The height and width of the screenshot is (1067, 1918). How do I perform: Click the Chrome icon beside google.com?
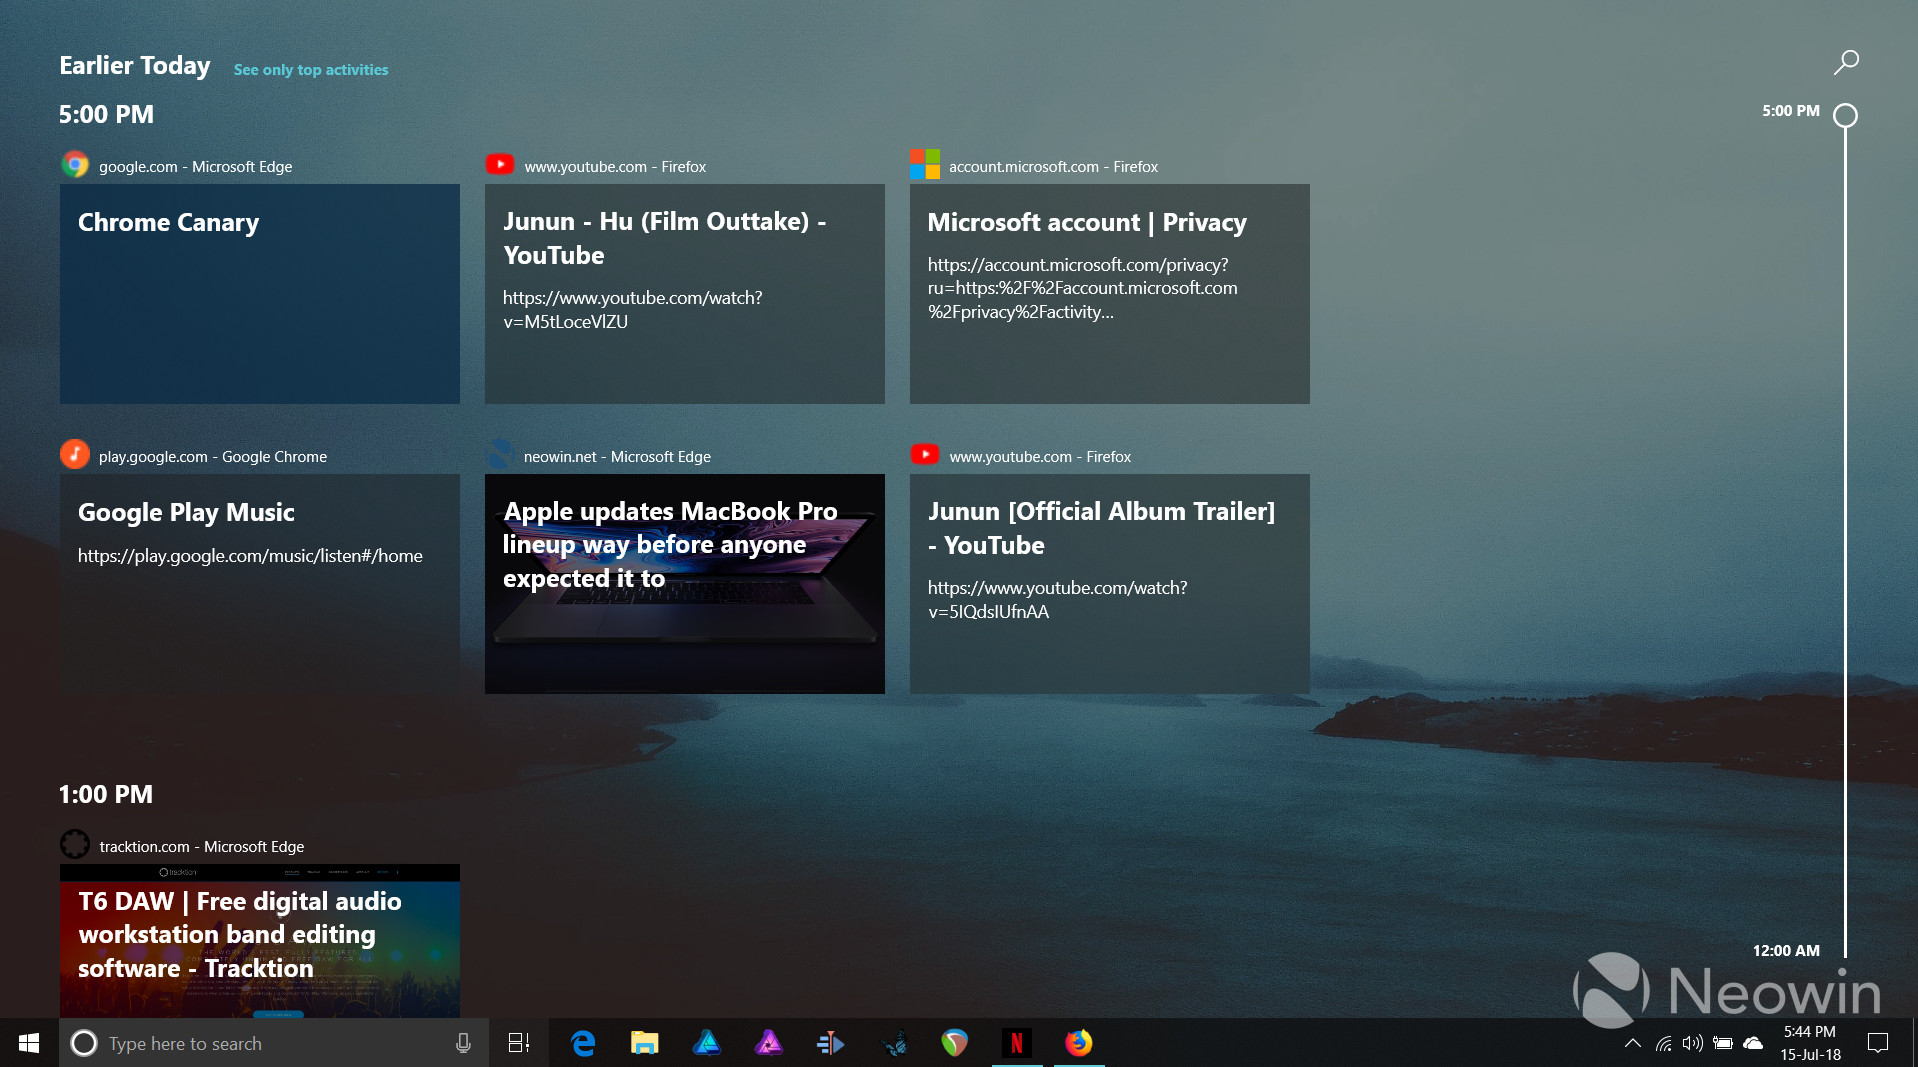75,165
